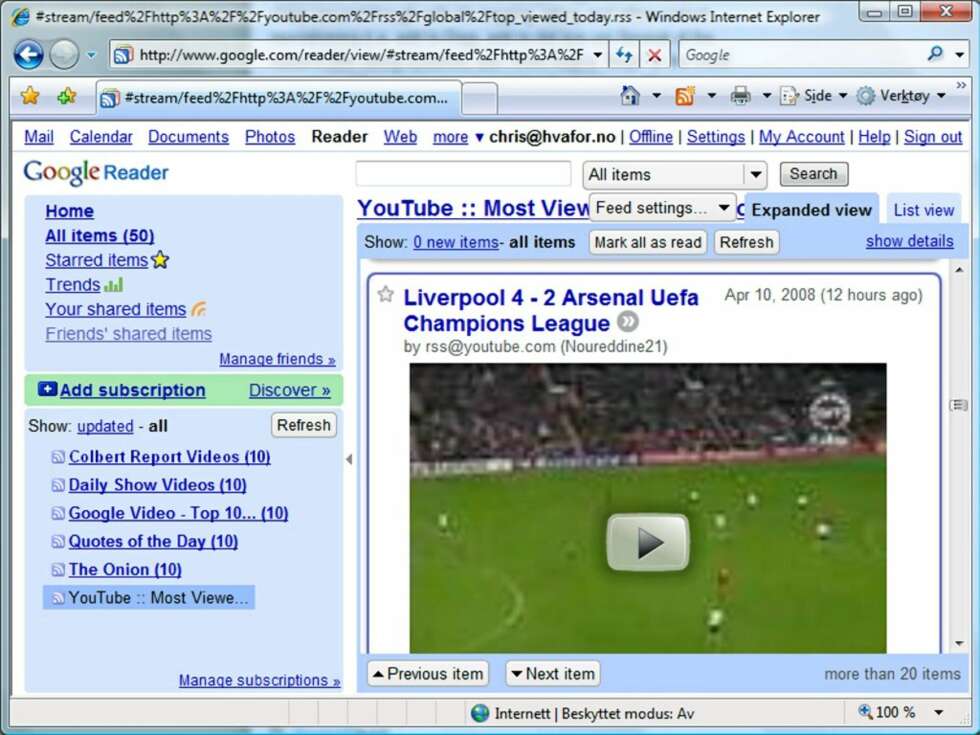
Task: Switch to List view tab
Action: [924, 209]
